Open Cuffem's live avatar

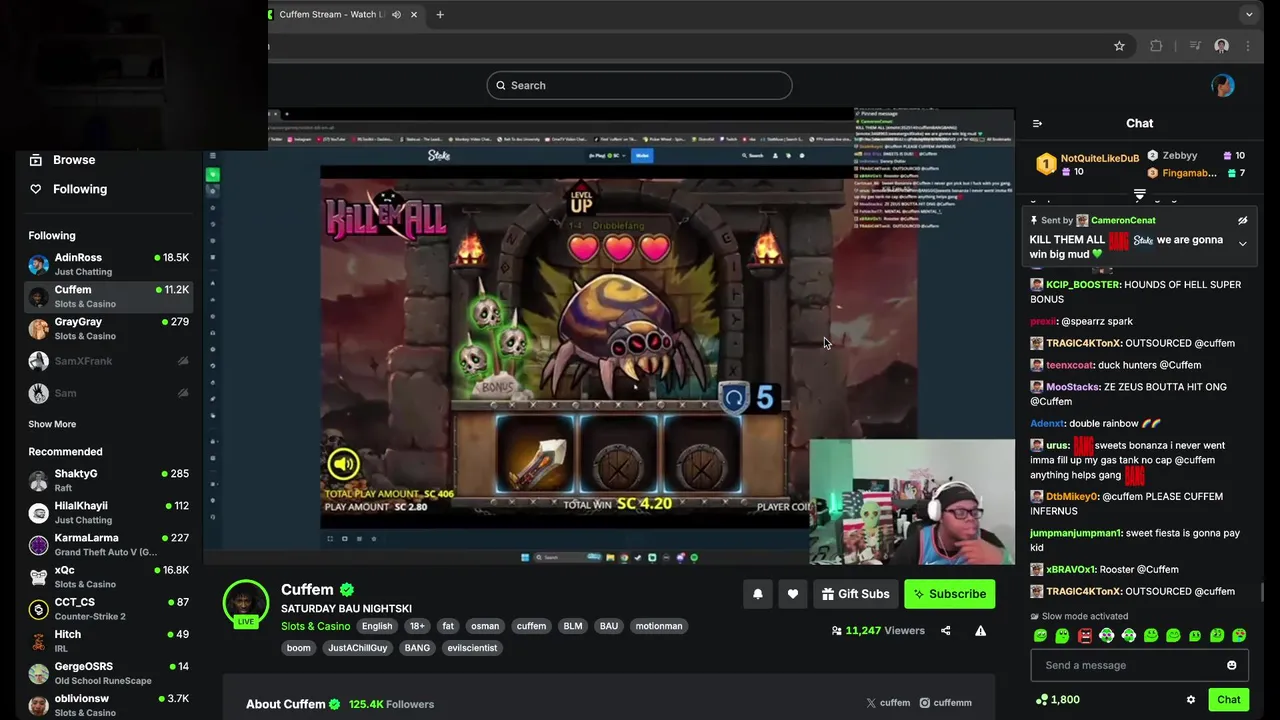pos(245,603)
